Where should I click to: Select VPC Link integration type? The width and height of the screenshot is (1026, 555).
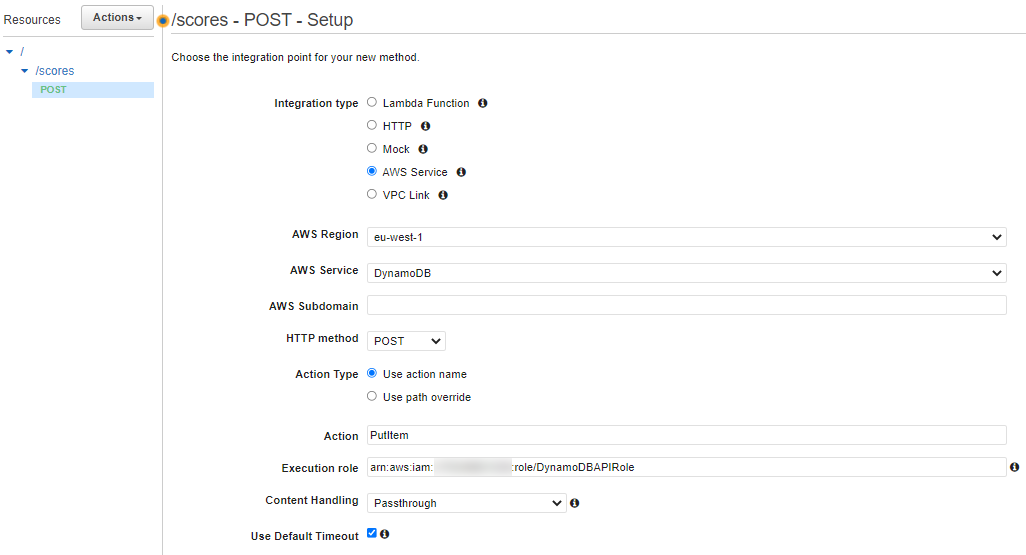[372, 194]
